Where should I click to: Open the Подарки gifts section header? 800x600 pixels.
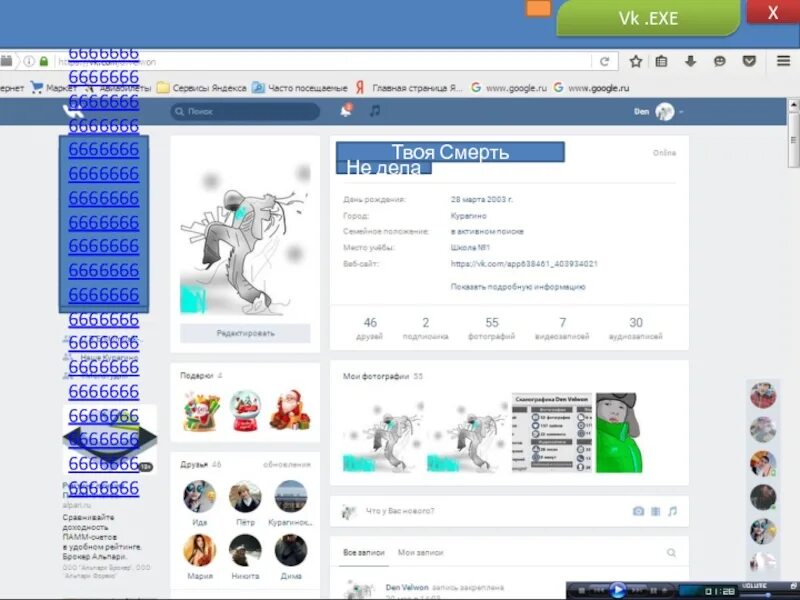[201, 375]
